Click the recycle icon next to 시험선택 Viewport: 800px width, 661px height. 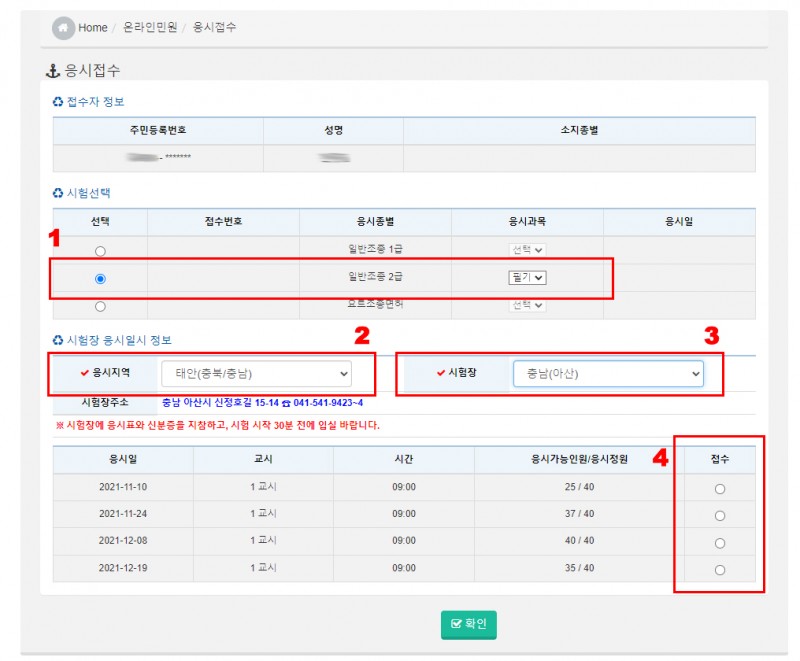58,193
